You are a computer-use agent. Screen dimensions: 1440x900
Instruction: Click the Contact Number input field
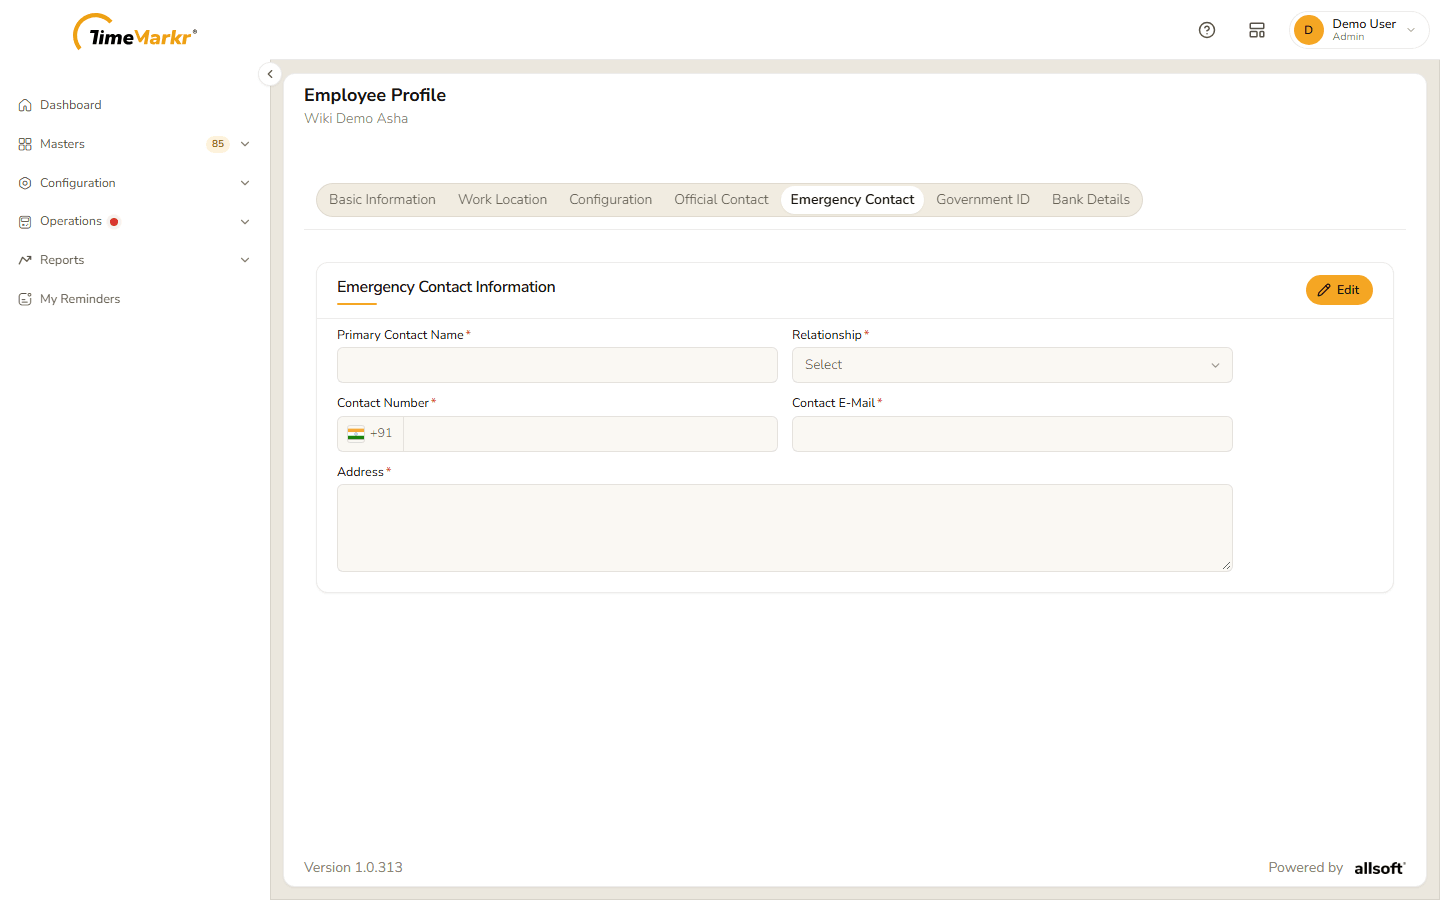pyautogui.click(x=590, y=434)
